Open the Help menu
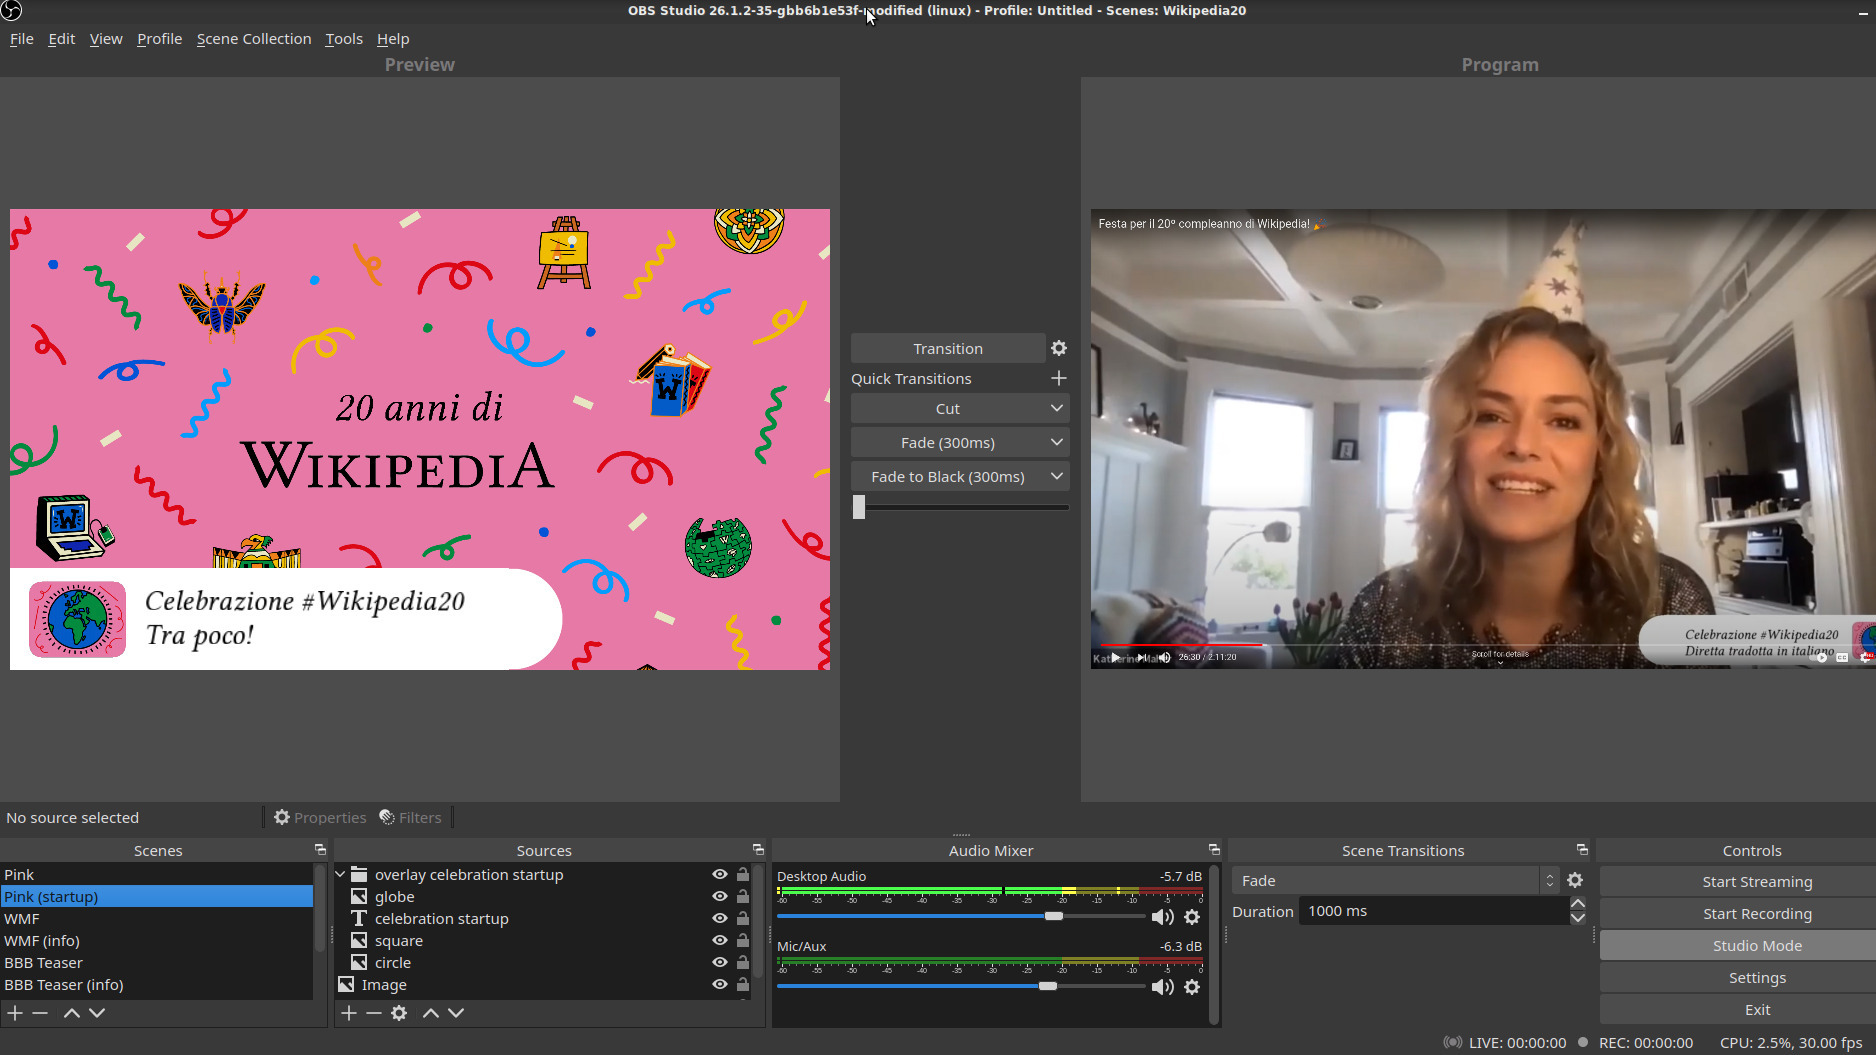 pos(393,39)
